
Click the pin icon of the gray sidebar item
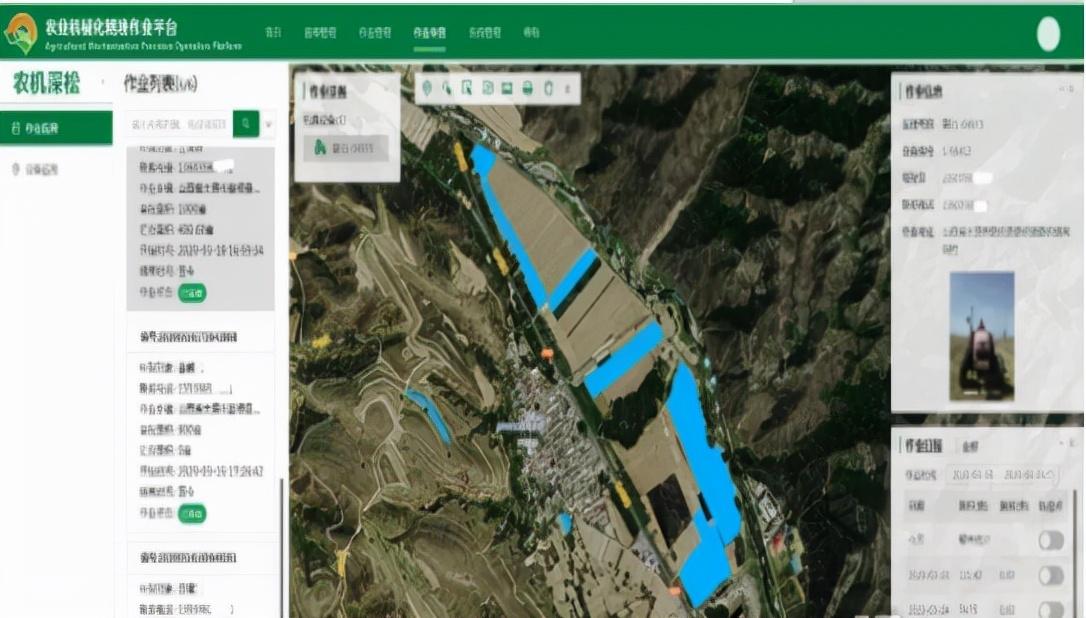click(x=16, y=169)
